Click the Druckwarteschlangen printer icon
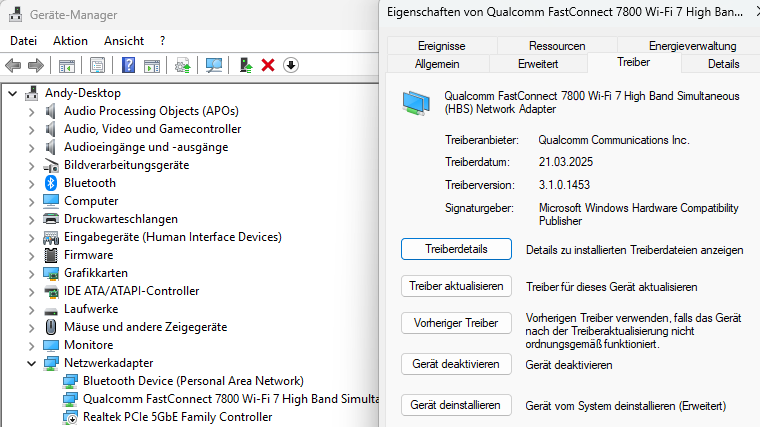 click(x=51, y=219)
